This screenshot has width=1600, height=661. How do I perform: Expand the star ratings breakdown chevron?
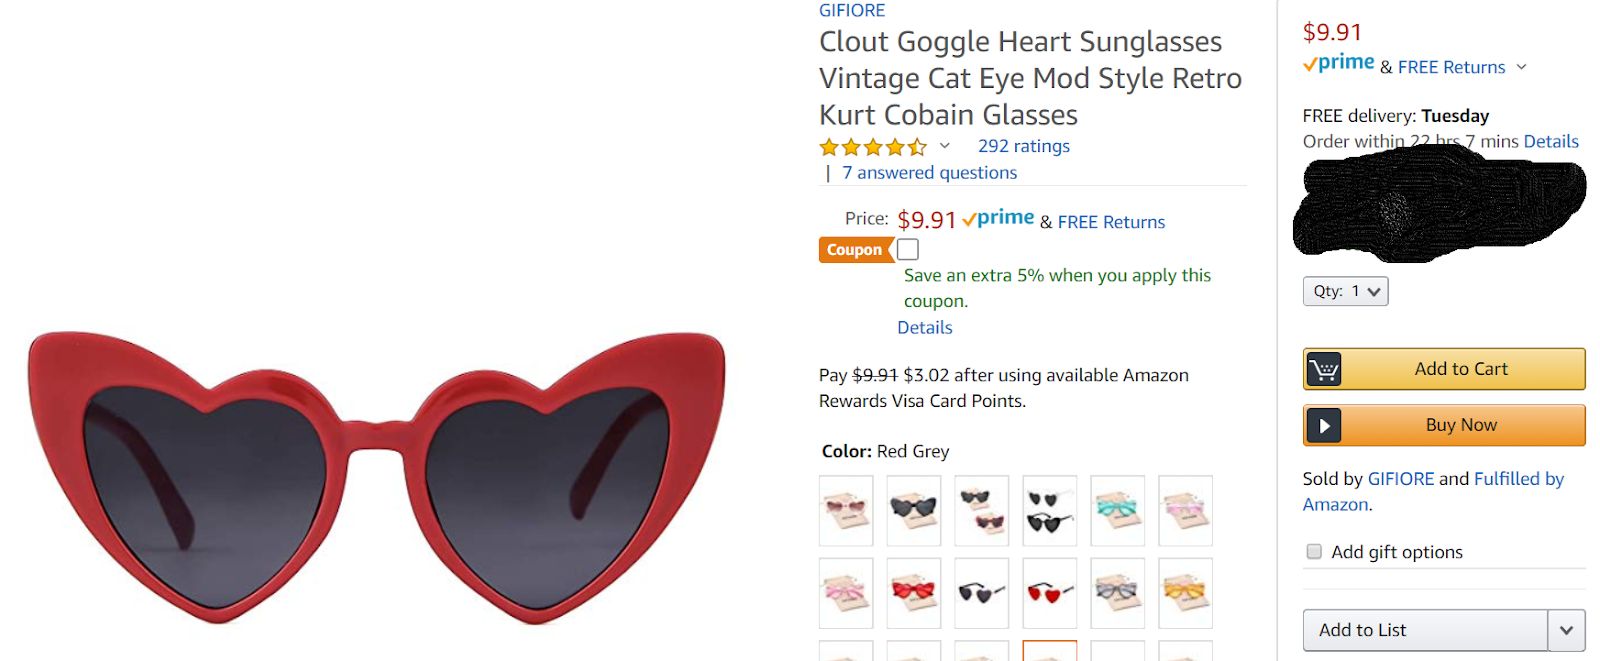click(x=945, y=146)
